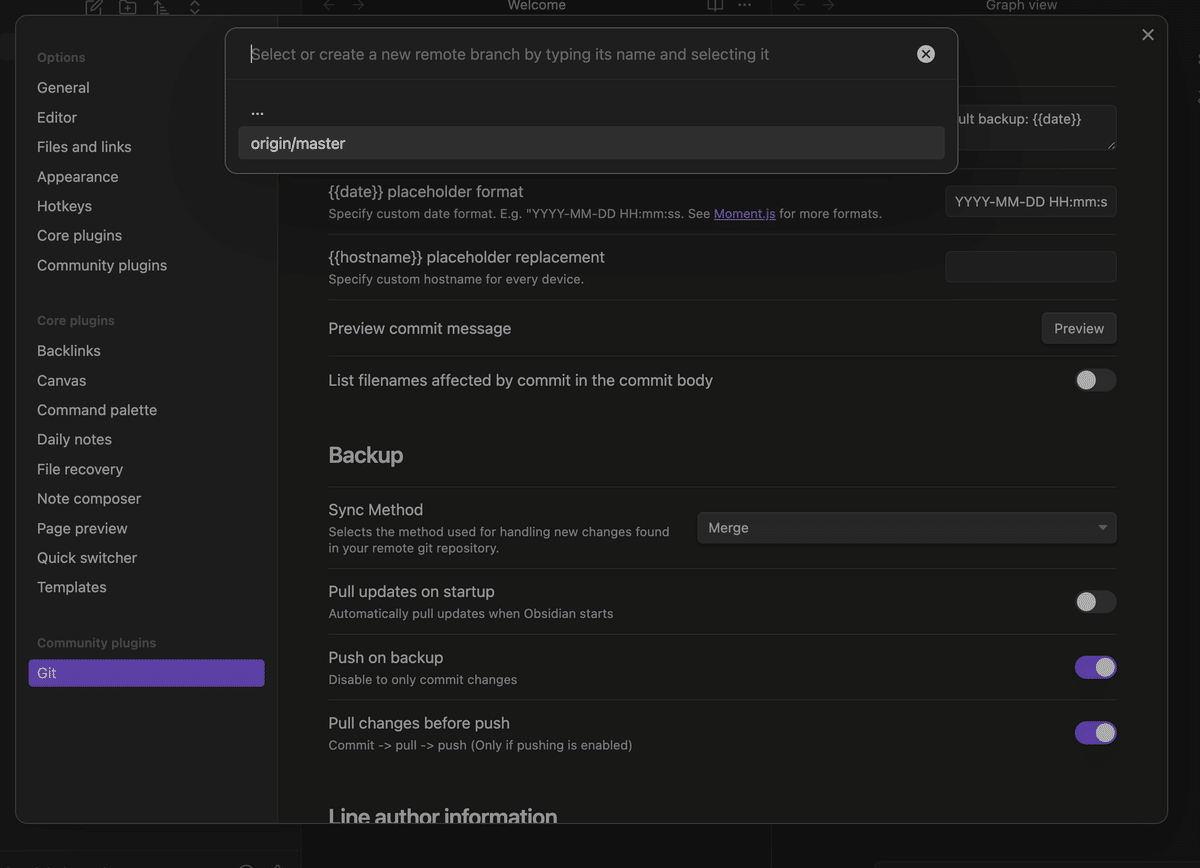Enable Pull updates on startup
Image resolution: width=1200 pixels, height=868 pixels.
[x=1095, y=602]
